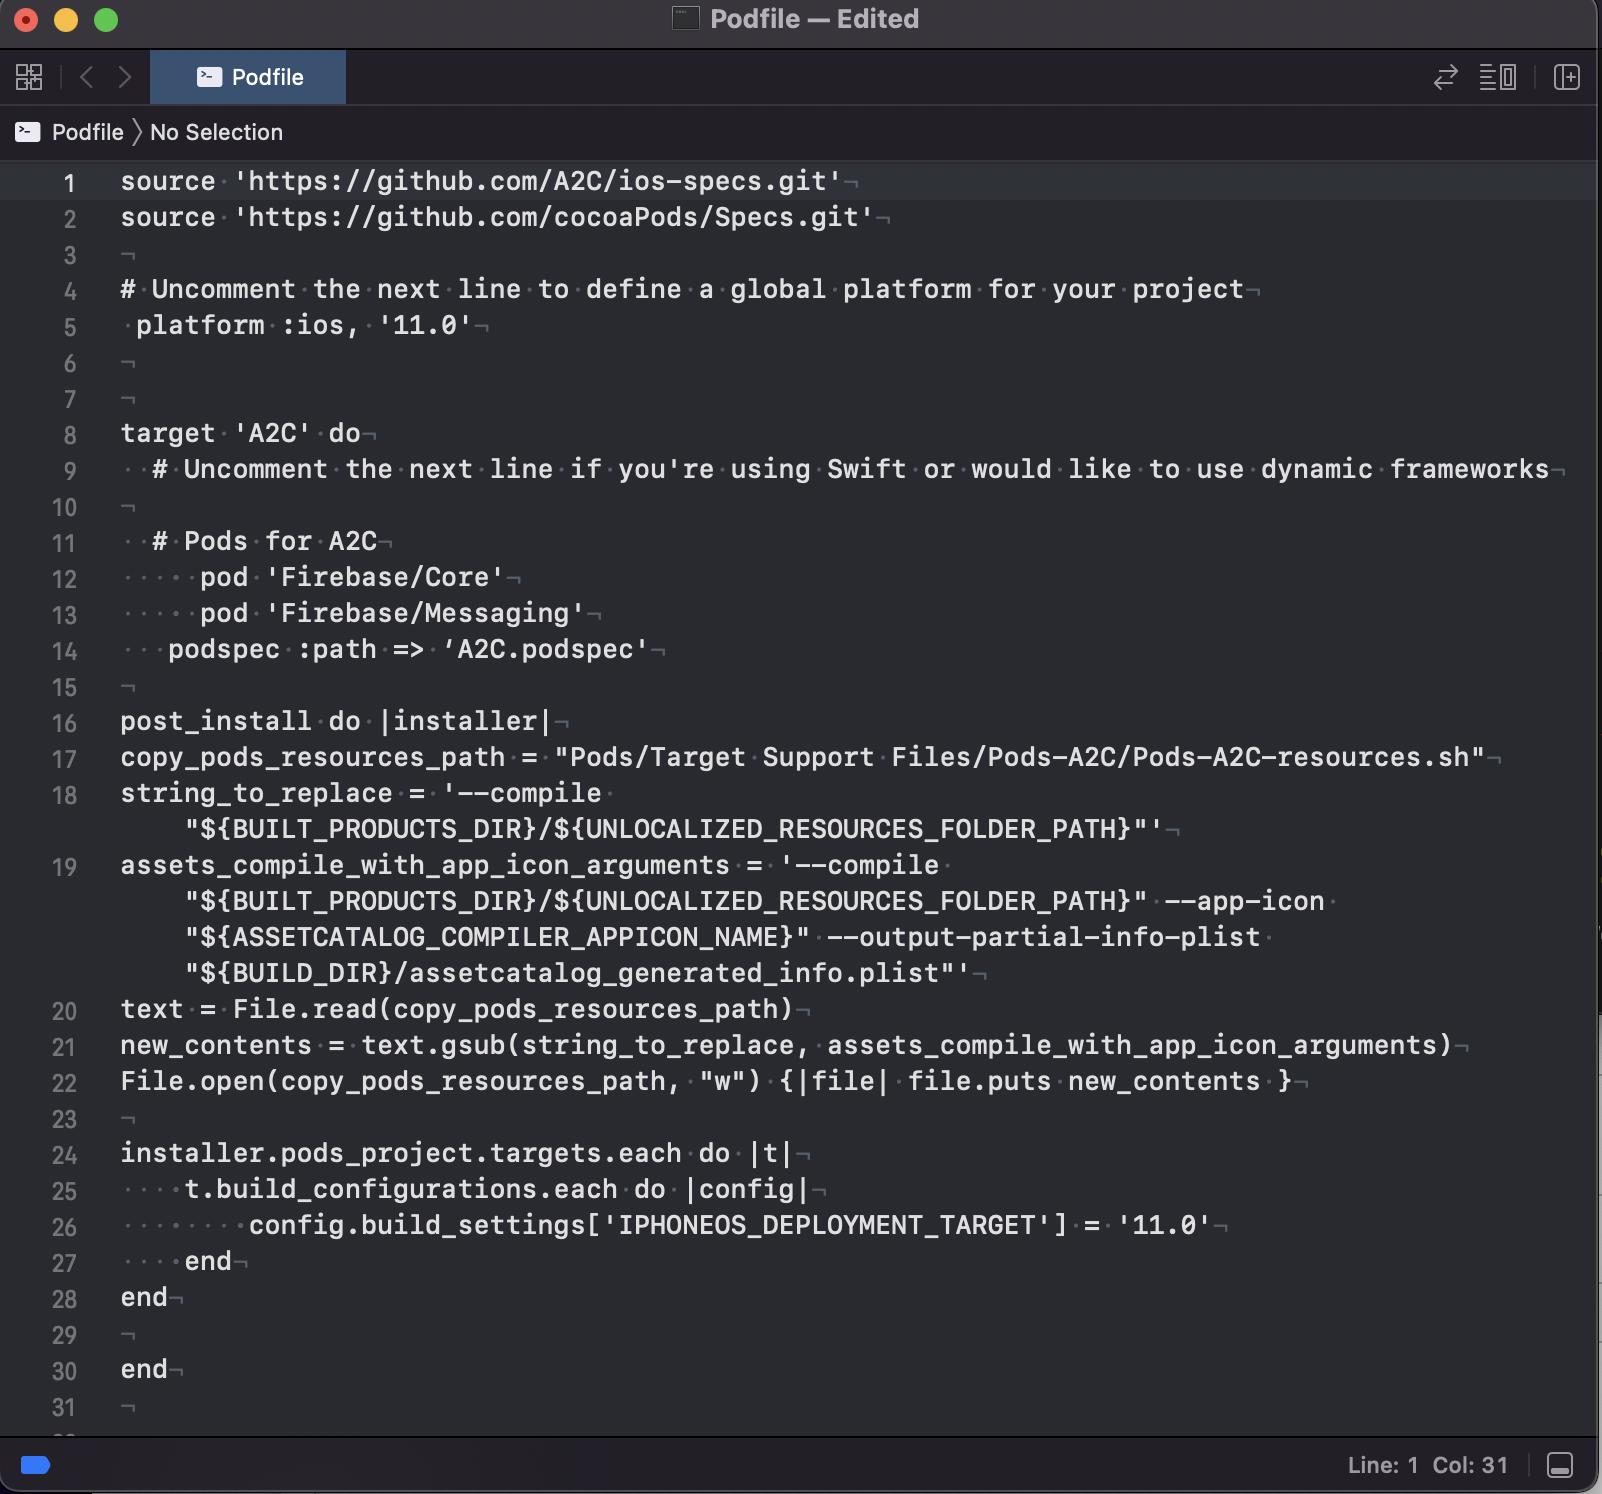Click Podfile in the jump bar
This screenshot has width=1602, height=1494.
coord(88,132)
